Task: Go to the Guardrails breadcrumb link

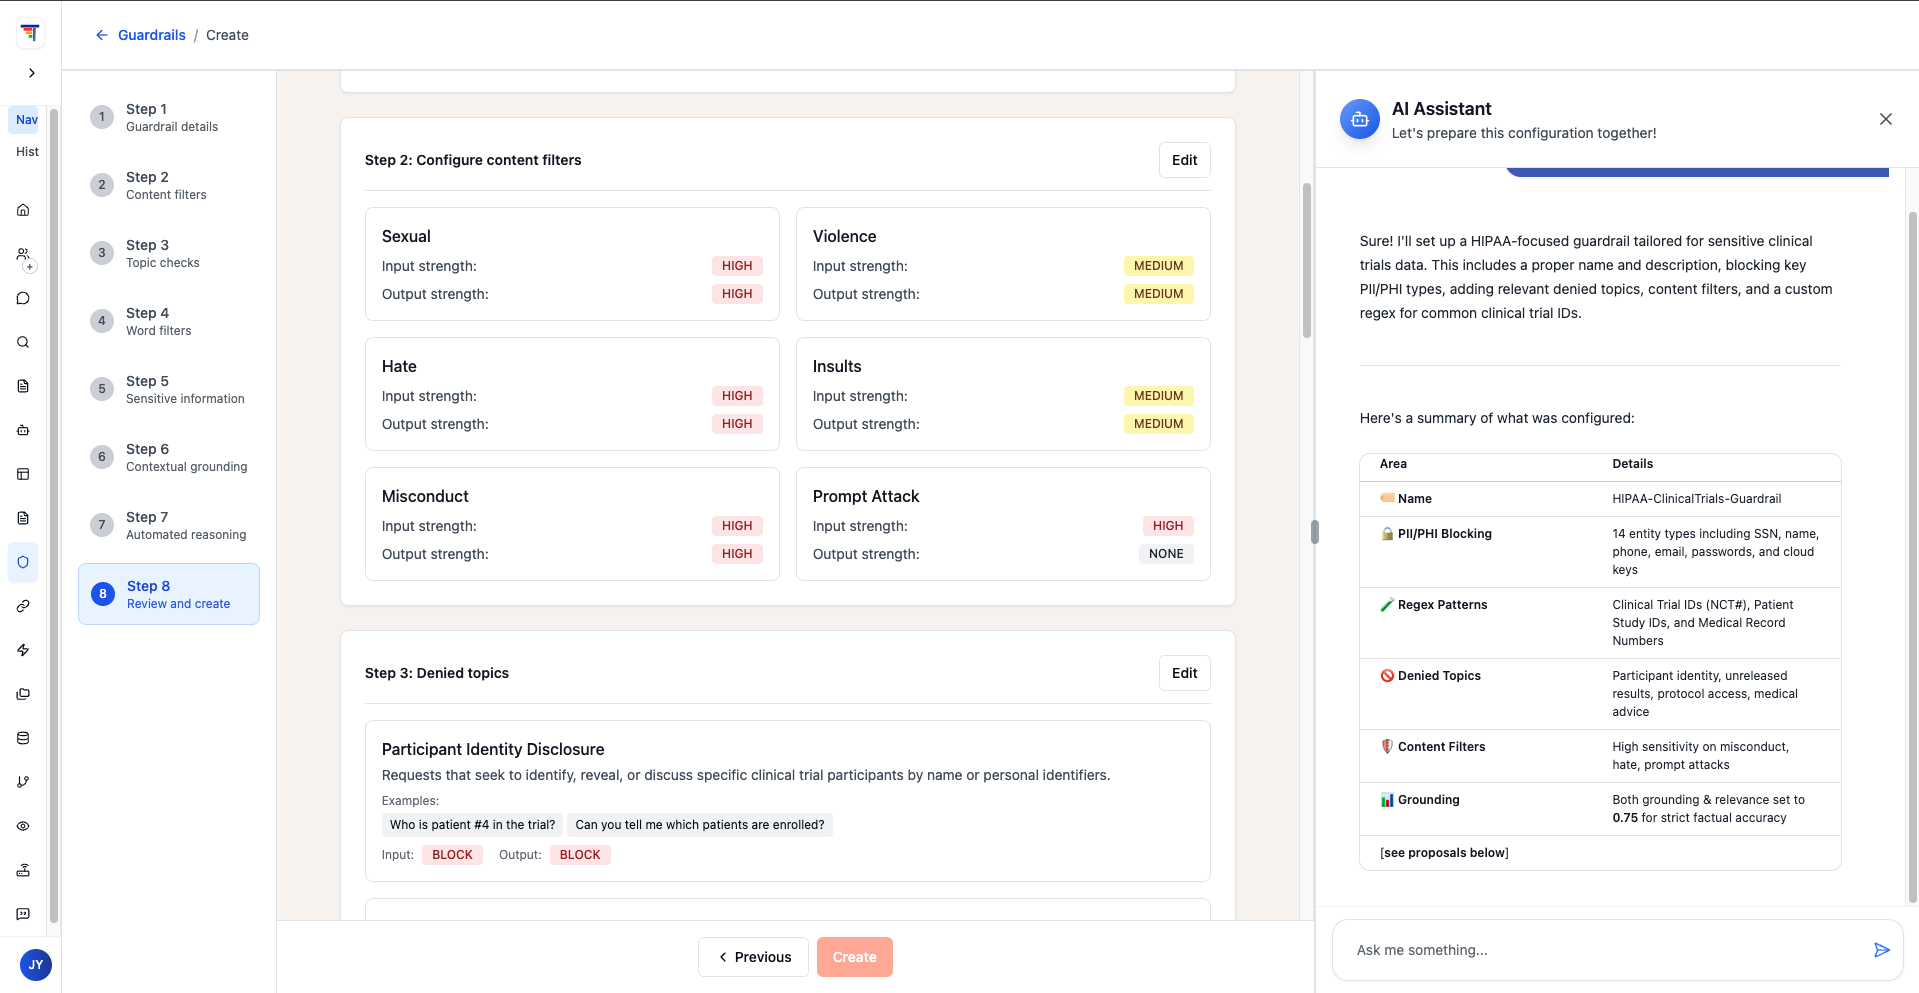Action: click(152, 35)
